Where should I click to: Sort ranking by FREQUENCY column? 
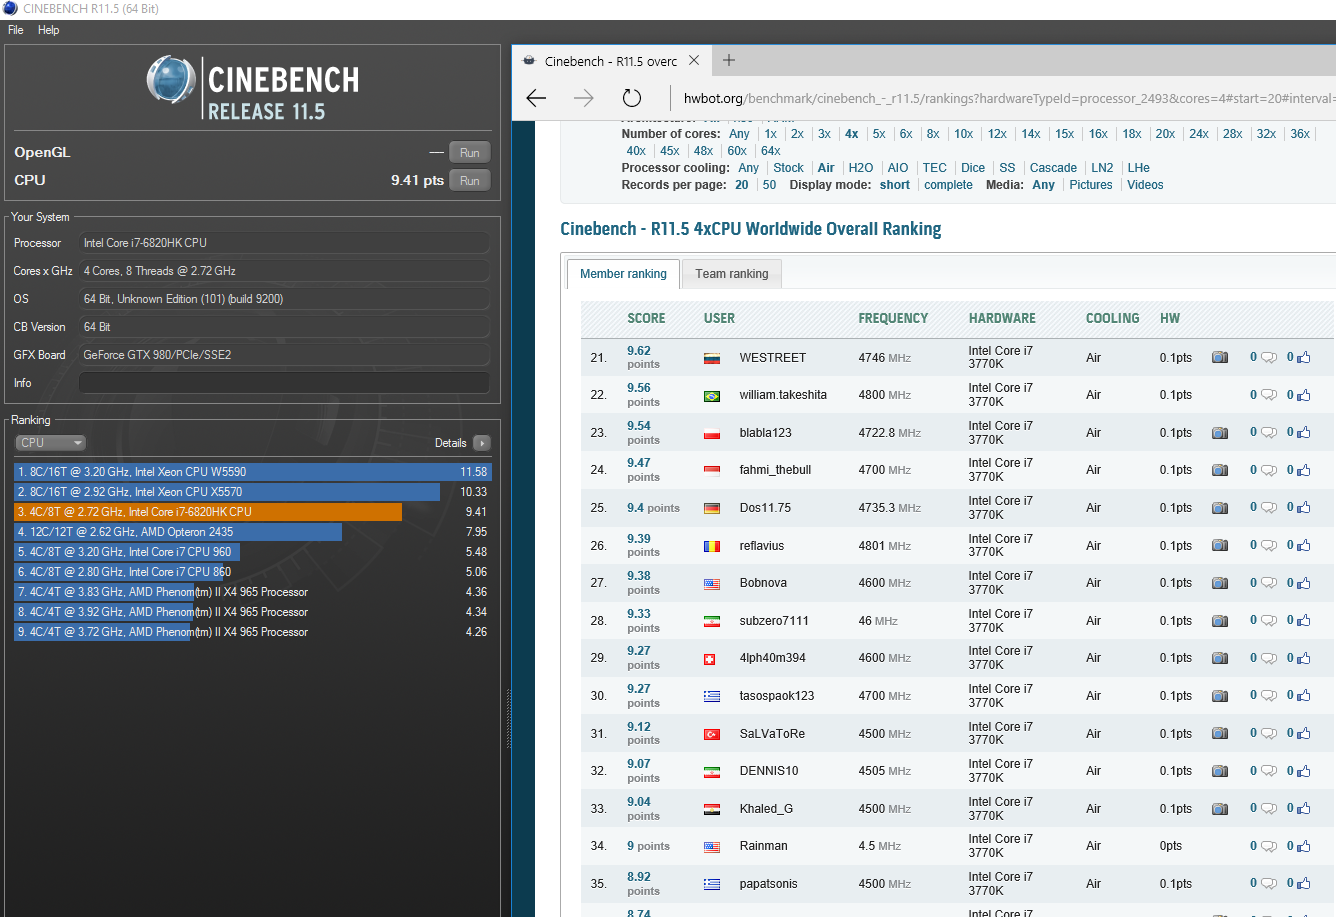[893, 319]
